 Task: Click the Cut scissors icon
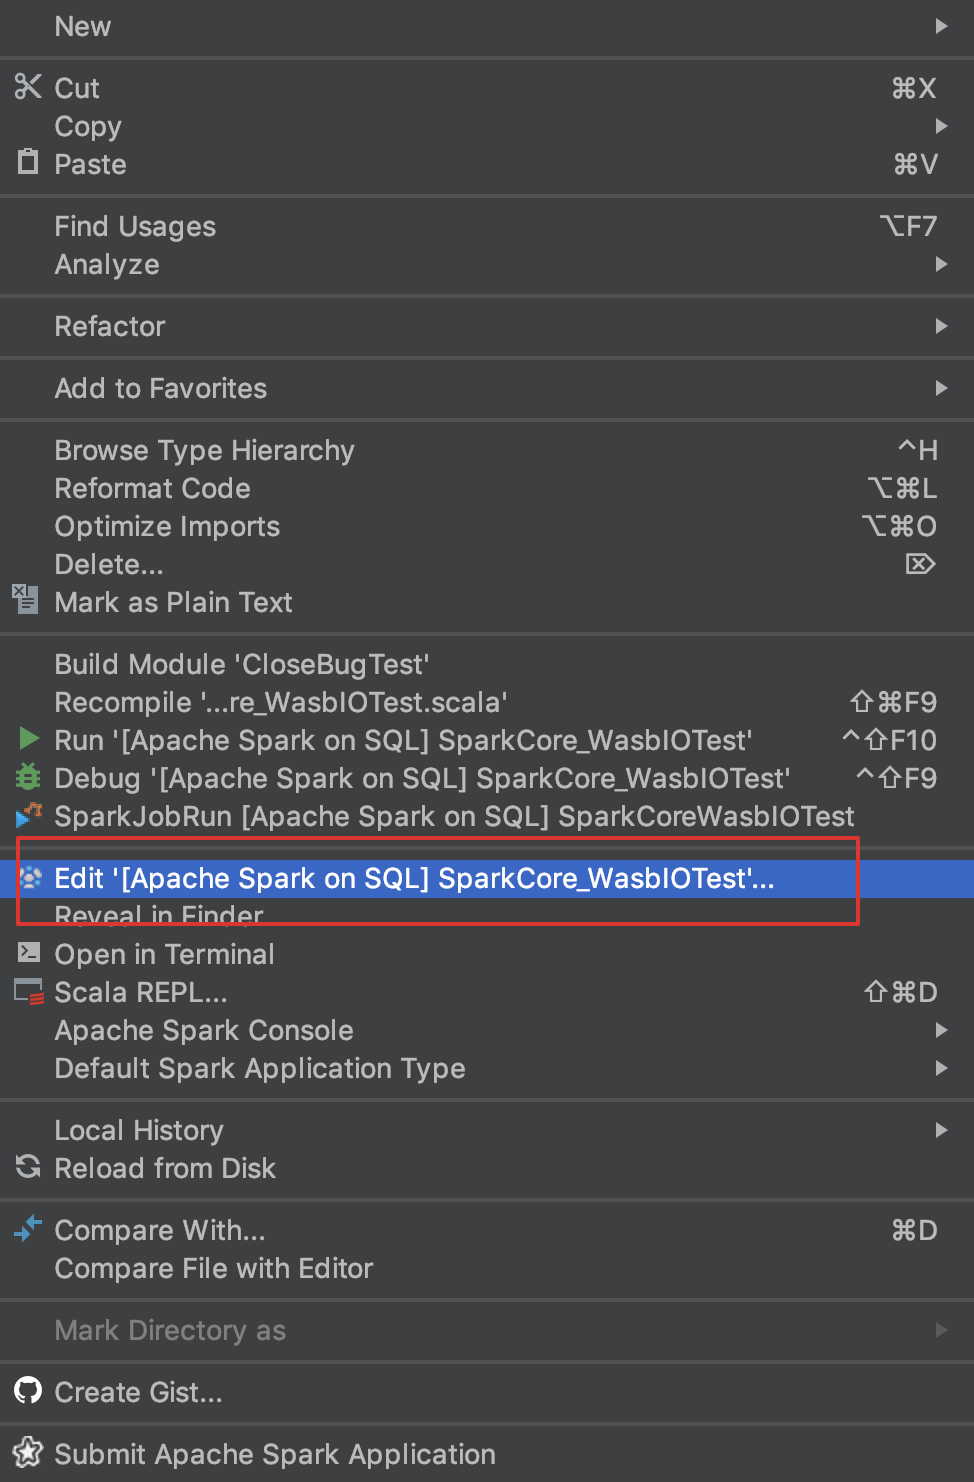pyautogui.click(x=28, y=88)
